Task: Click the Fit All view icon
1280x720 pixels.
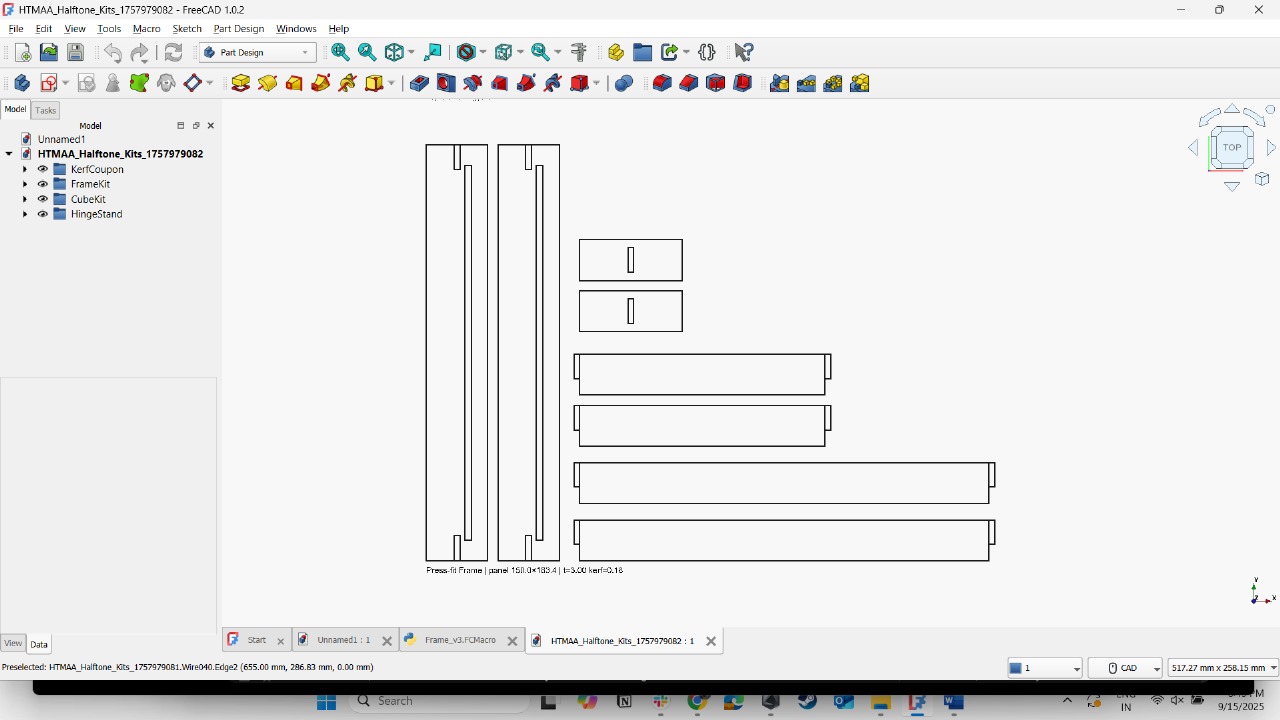Action: point(340,52)
